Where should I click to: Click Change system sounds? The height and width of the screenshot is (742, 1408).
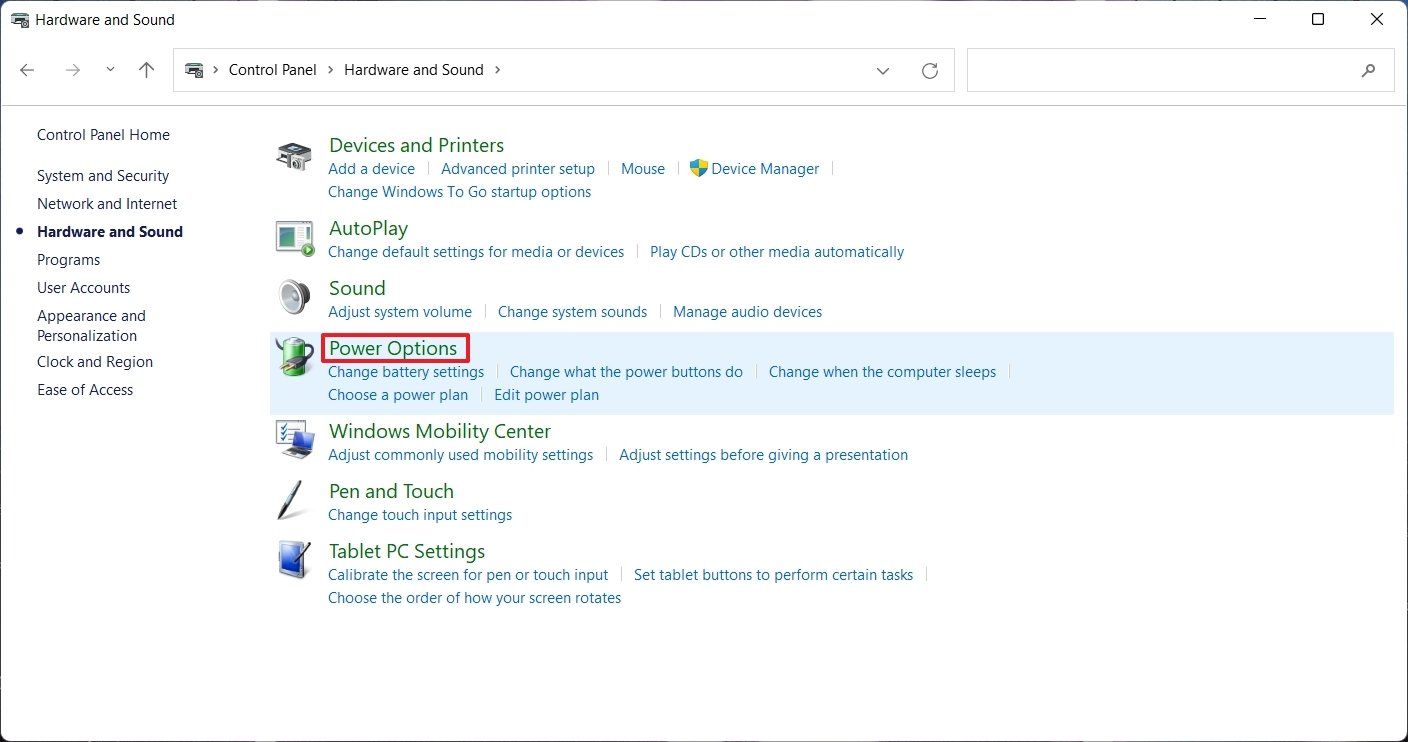[572, 312]
